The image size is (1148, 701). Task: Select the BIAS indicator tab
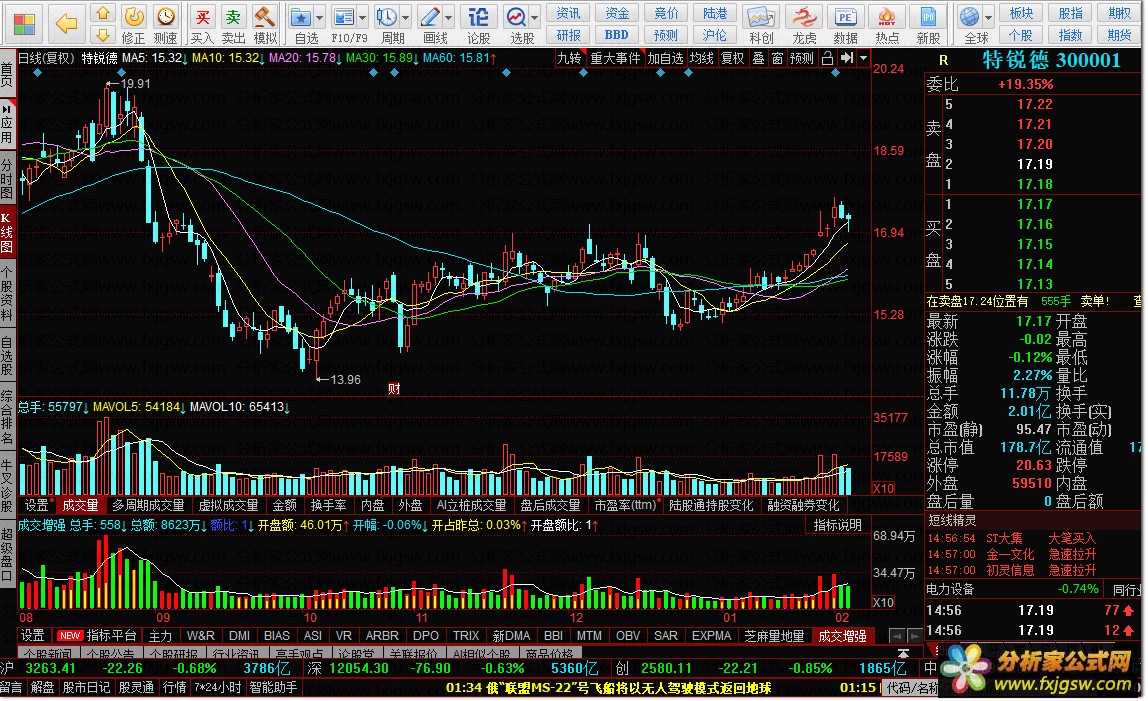(277, 636)
